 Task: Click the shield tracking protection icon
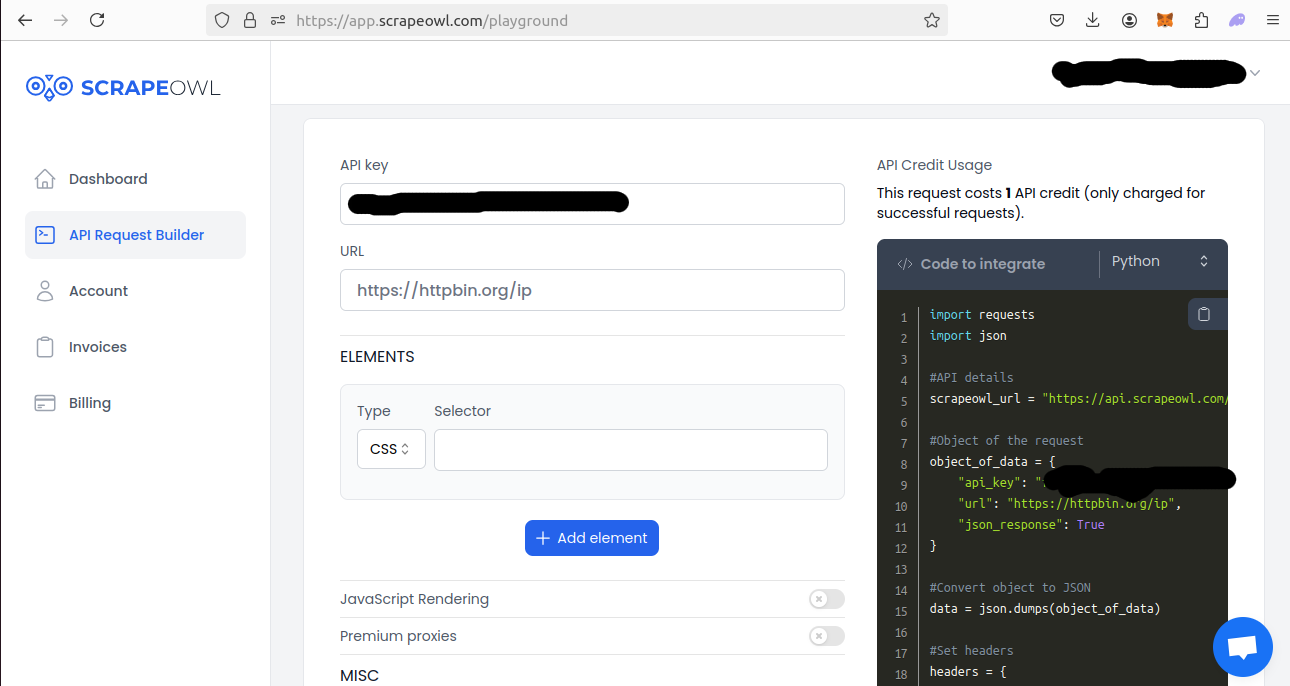pyautogui.click(x=222, y=20)
